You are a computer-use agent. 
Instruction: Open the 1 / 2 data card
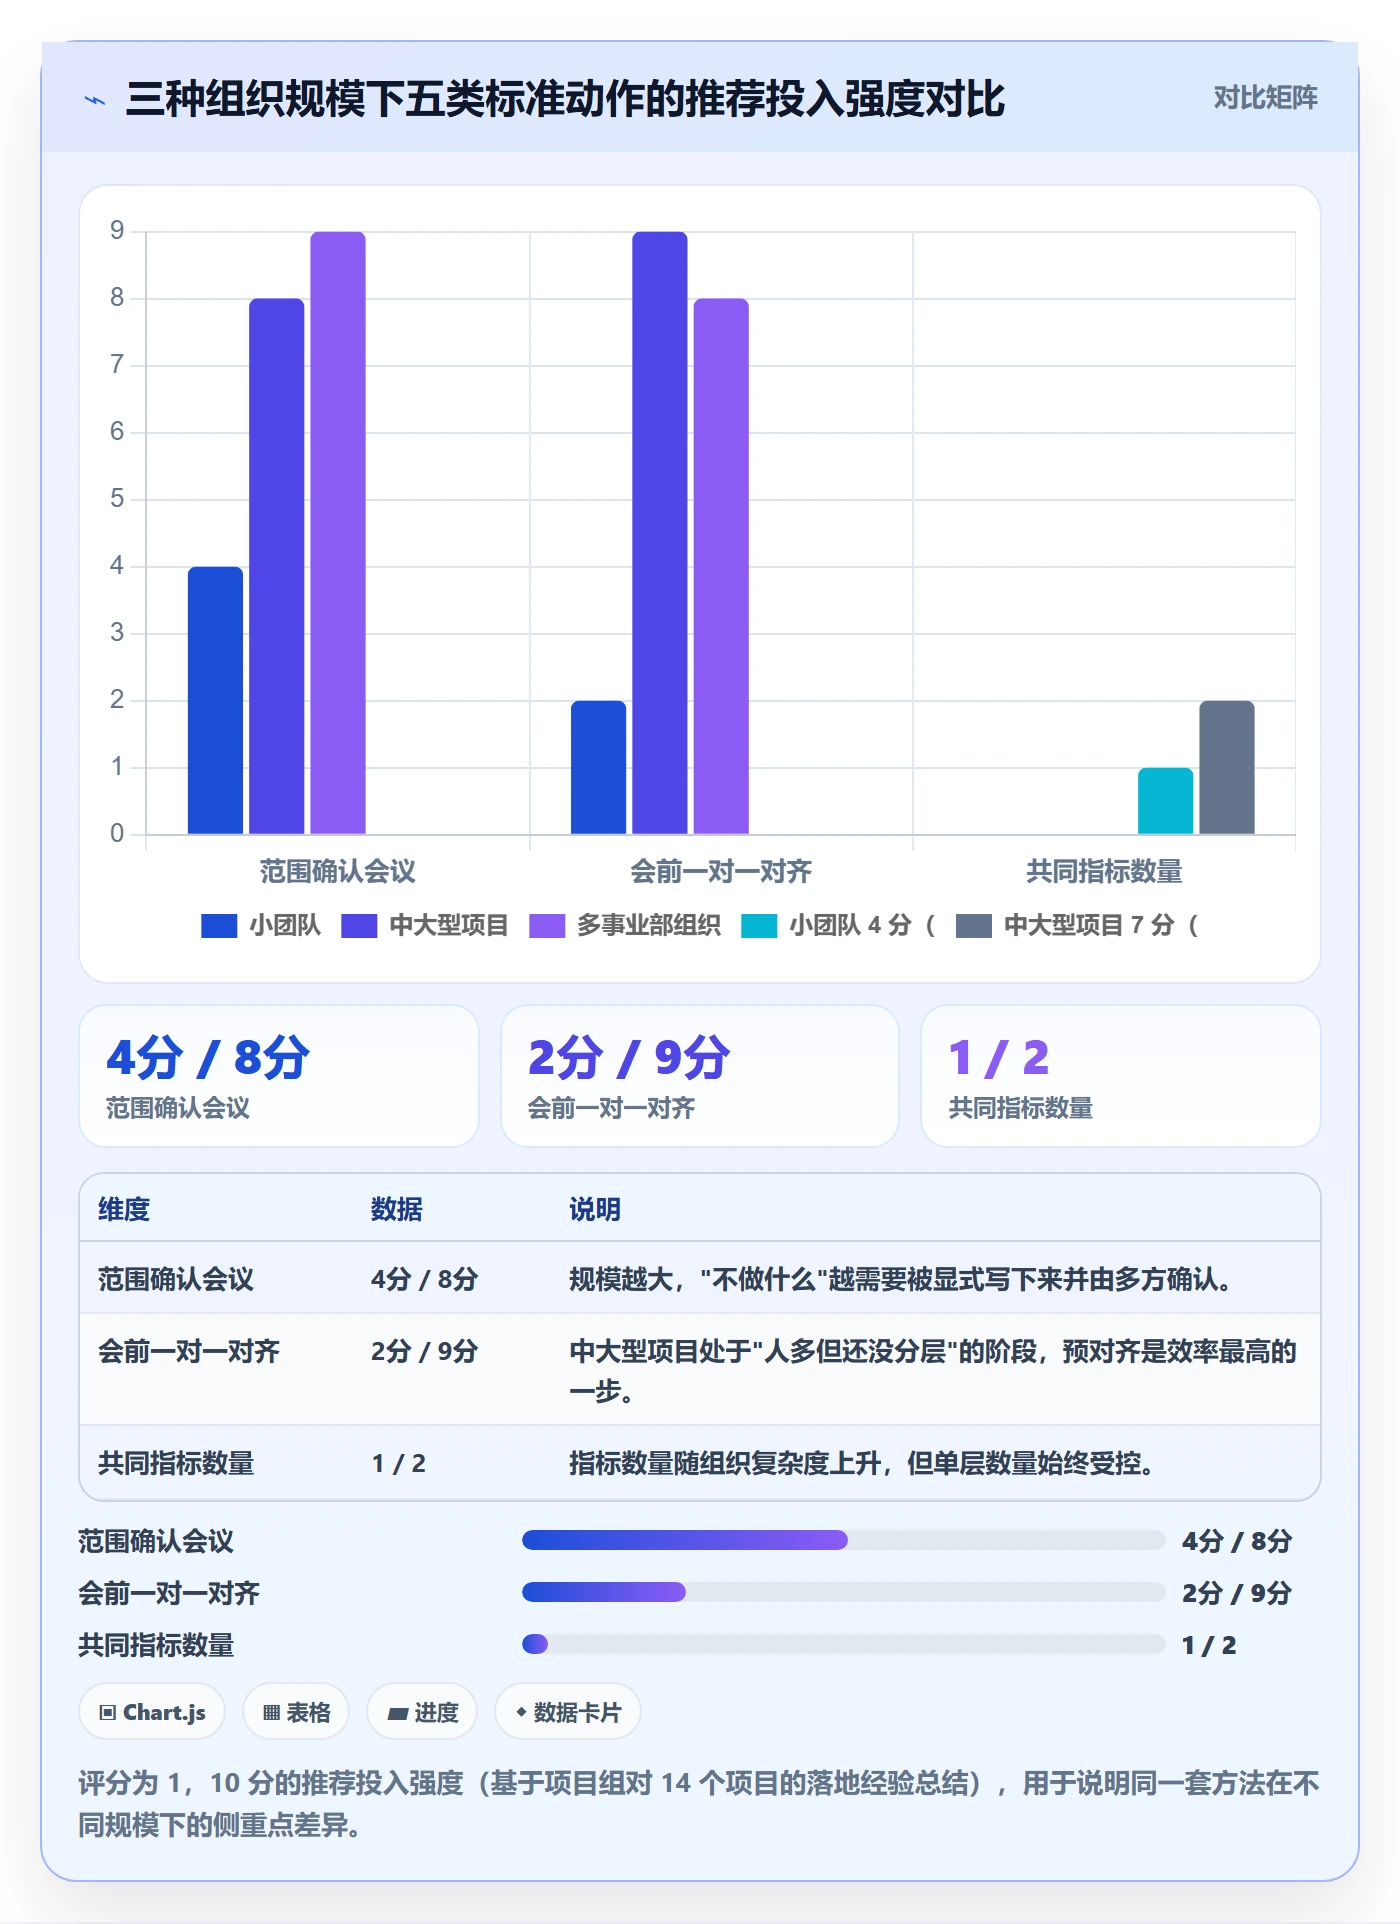tap(1121, 1076)
